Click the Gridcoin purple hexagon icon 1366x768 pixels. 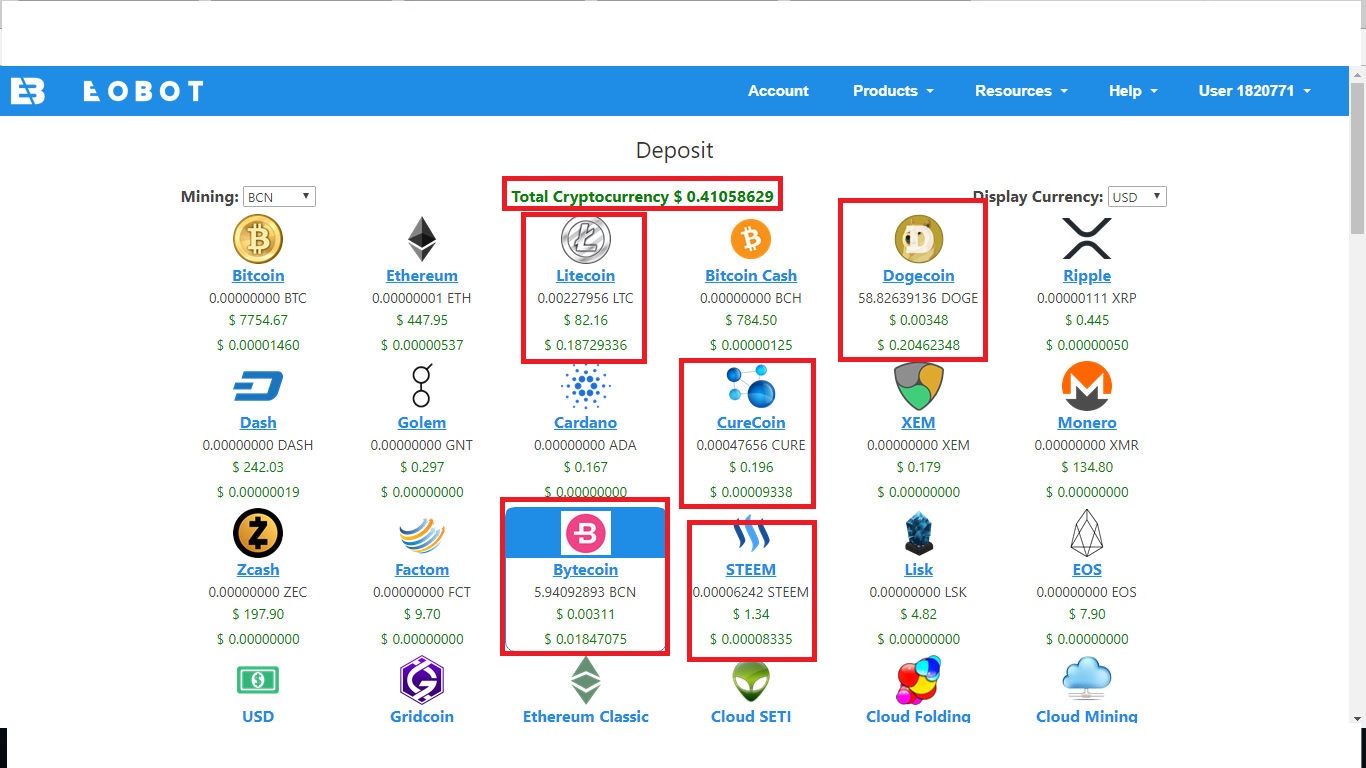[x=422, y=681]
